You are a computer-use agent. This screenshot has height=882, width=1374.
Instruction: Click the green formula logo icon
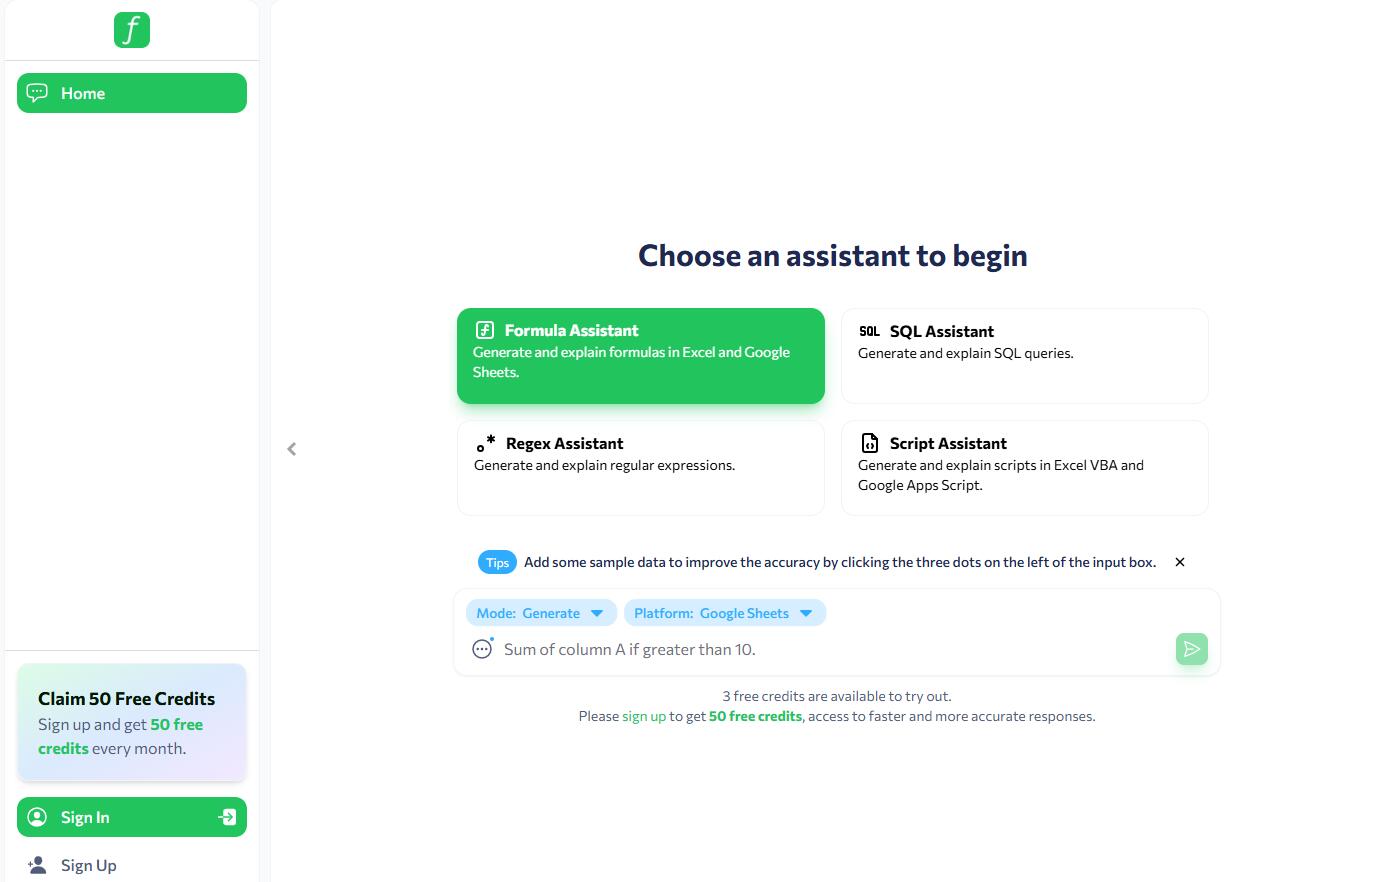click(132, 30)
